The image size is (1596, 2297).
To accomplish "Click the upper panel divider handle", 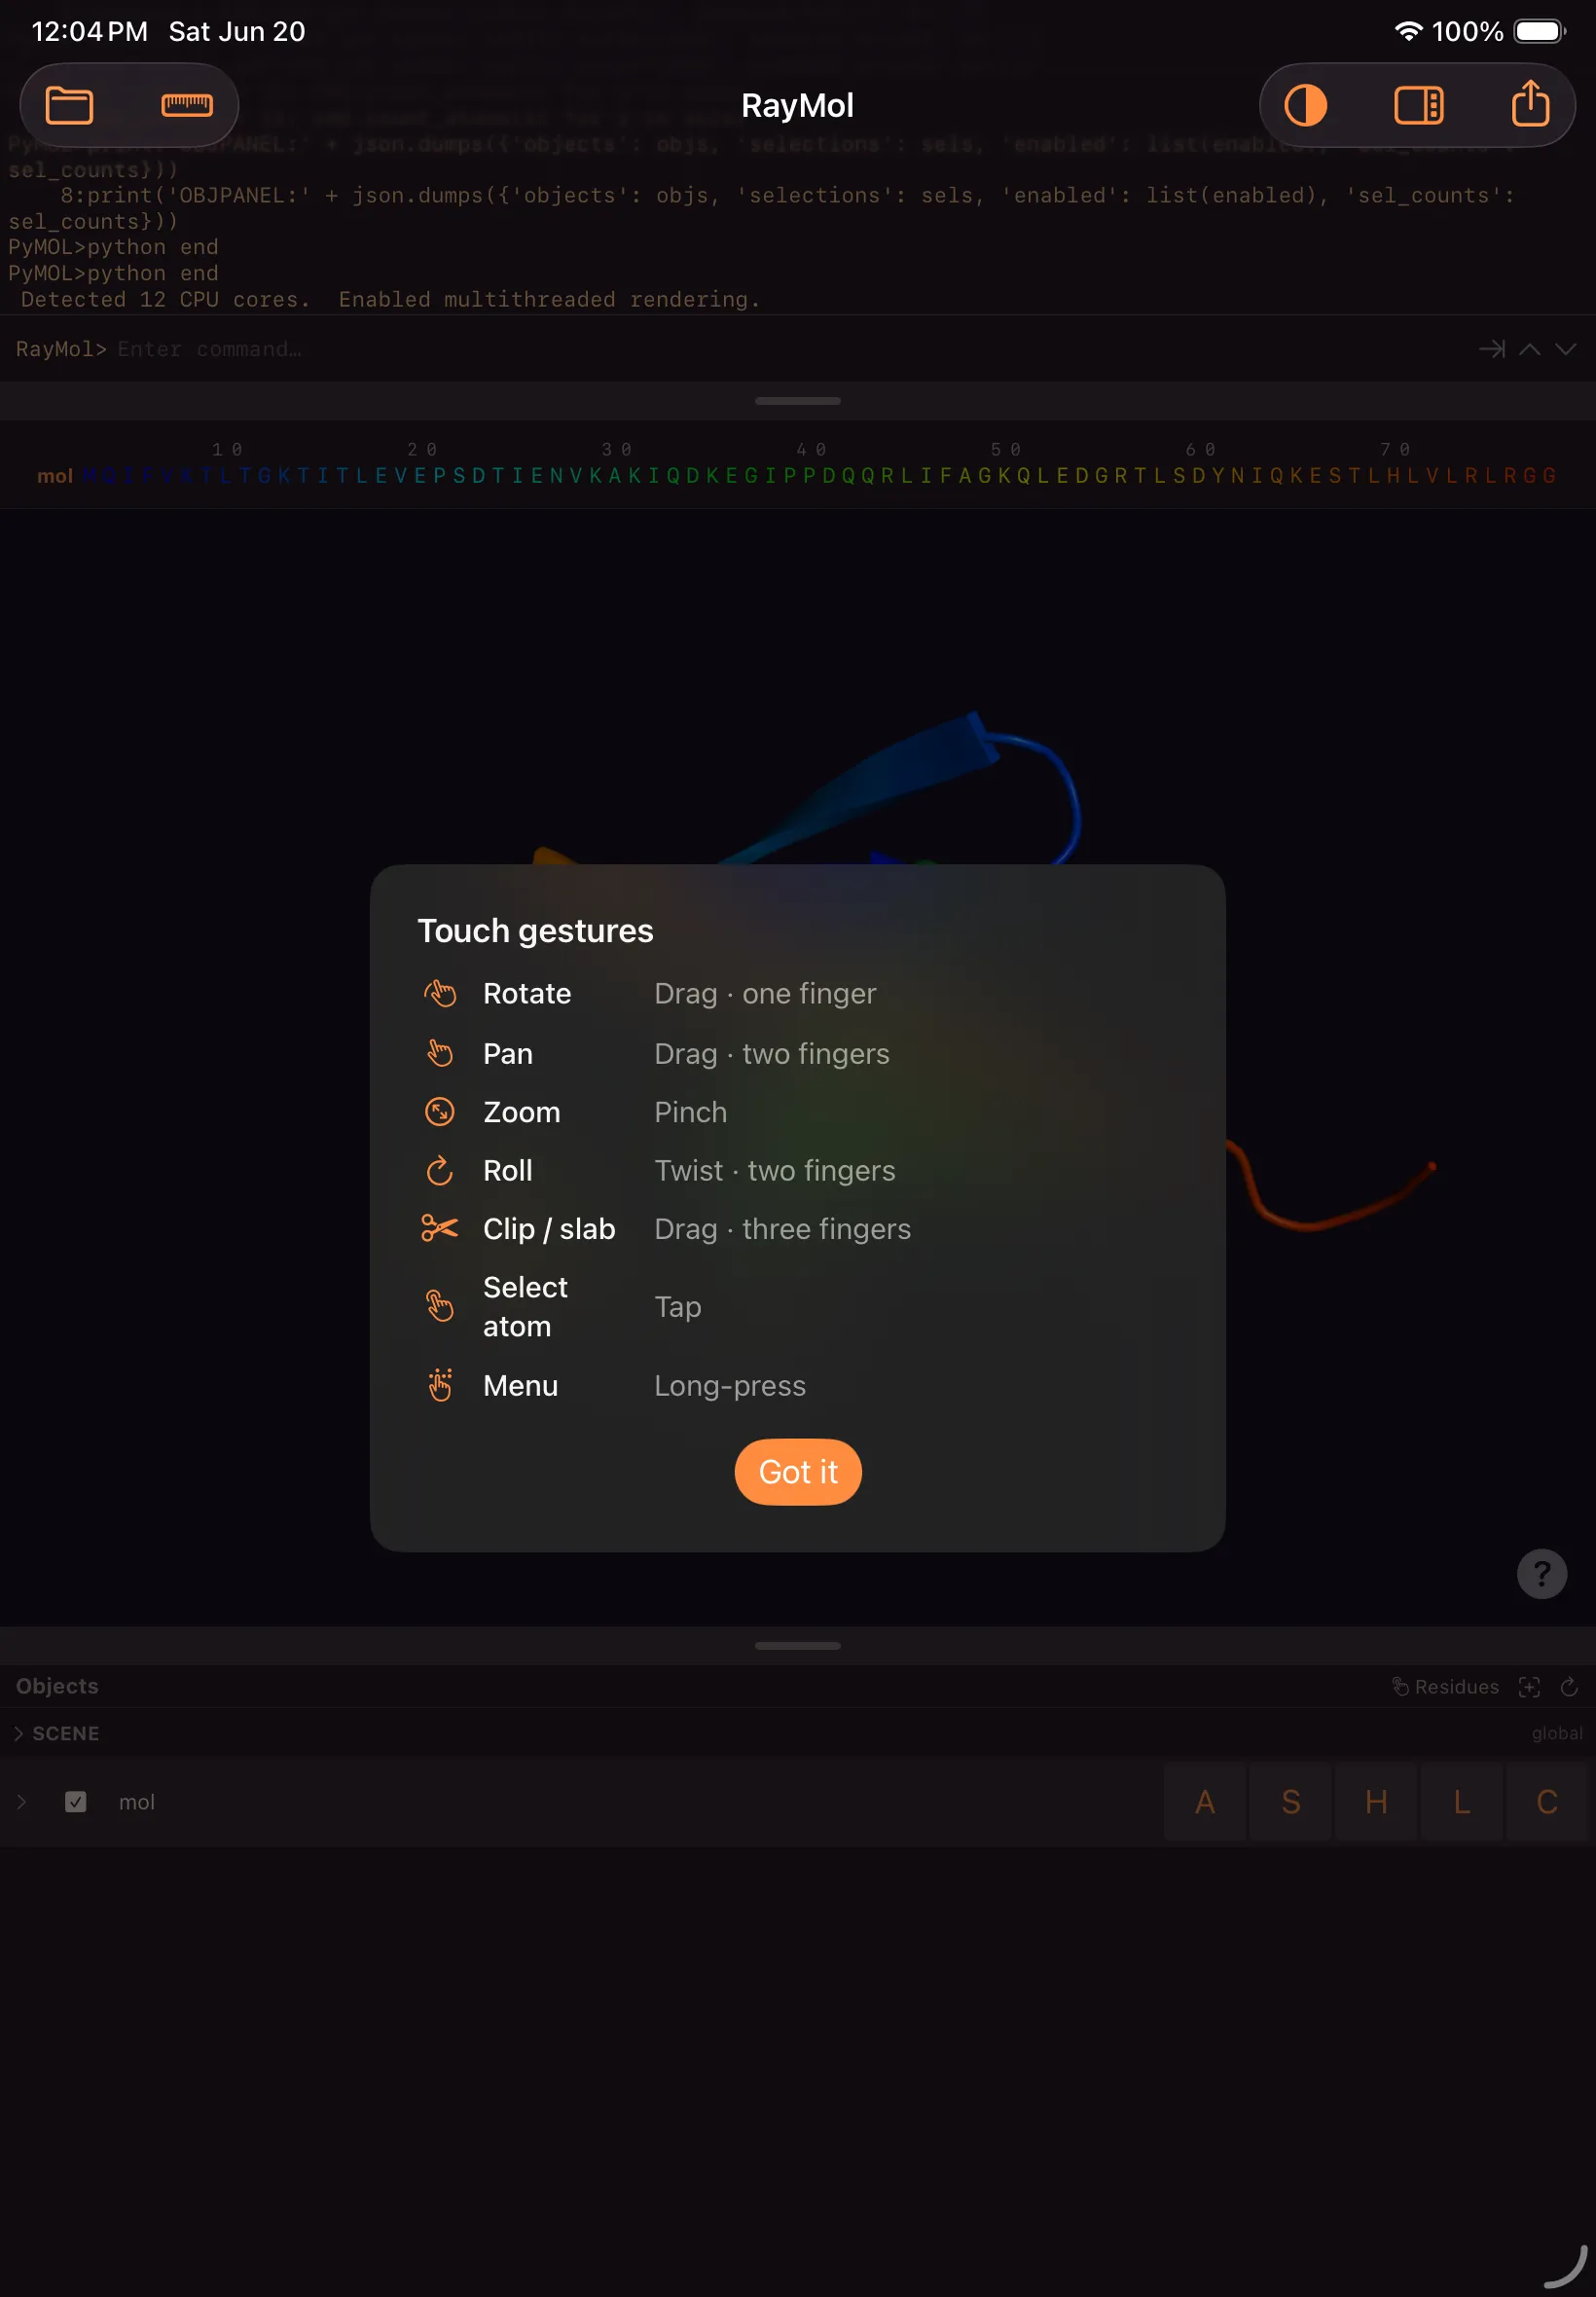I will click(x=797, y=401).
